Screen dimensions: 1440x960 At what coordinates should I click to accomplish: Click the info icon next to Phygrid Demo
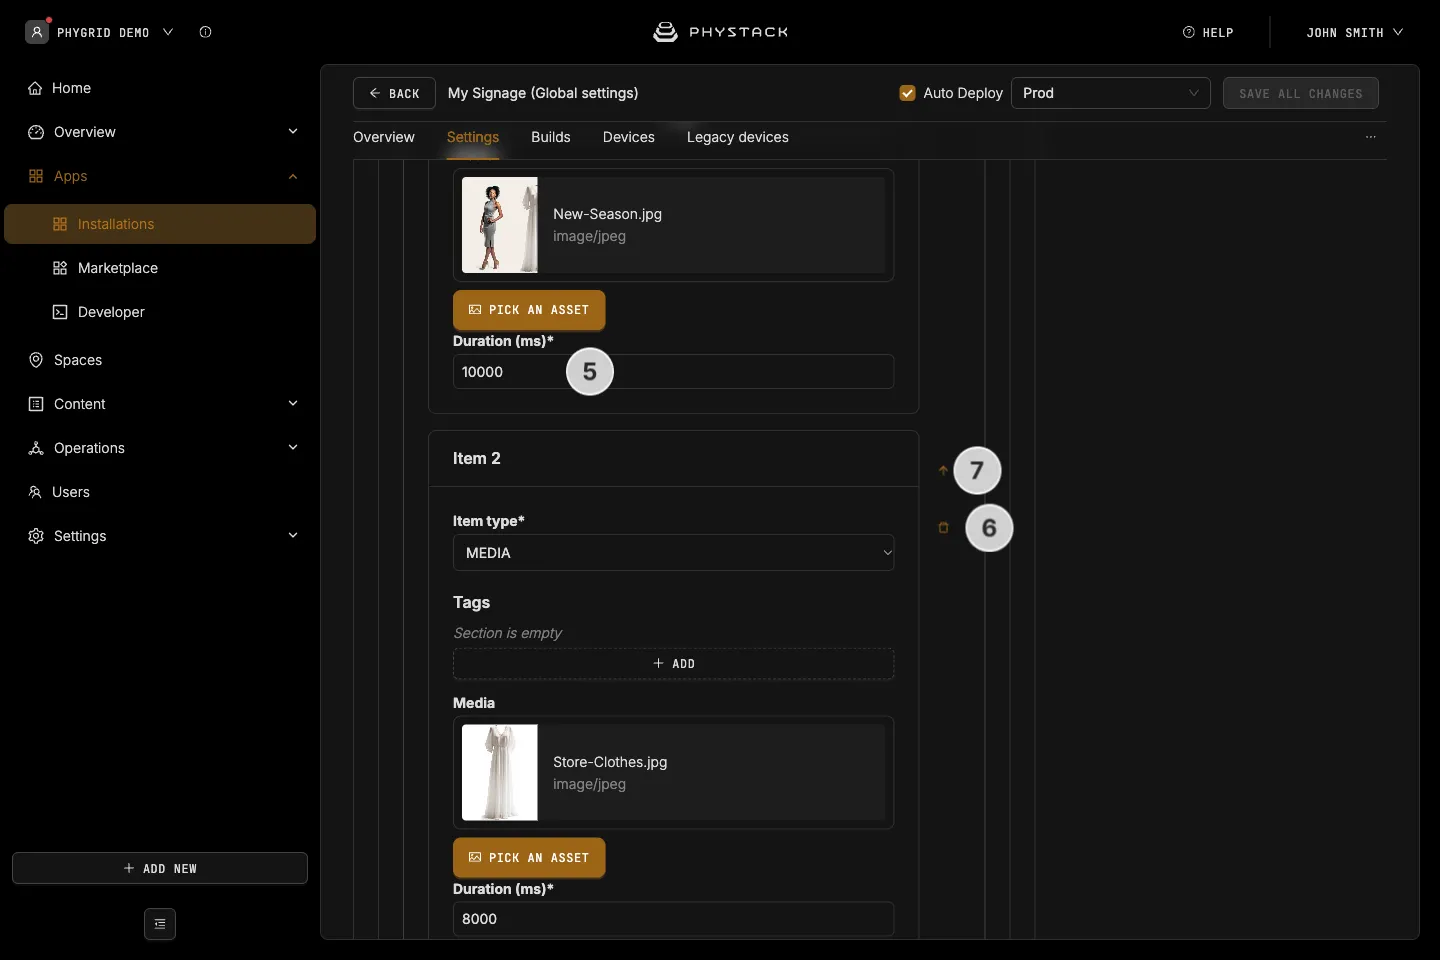205,32
